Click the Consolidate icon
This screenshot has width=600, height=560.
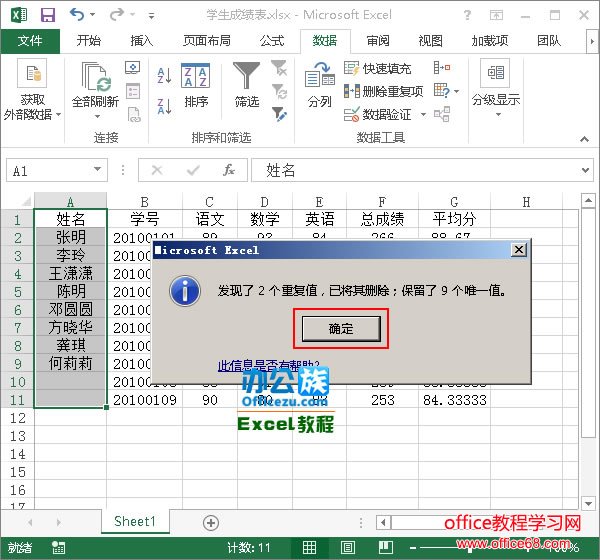coord(442,68)
